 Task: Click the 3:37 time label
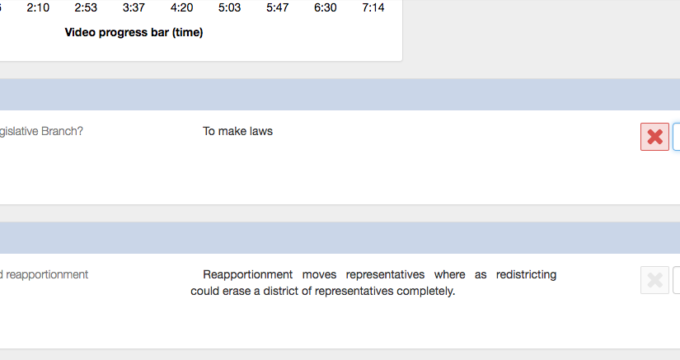click(x=134, y=7)
